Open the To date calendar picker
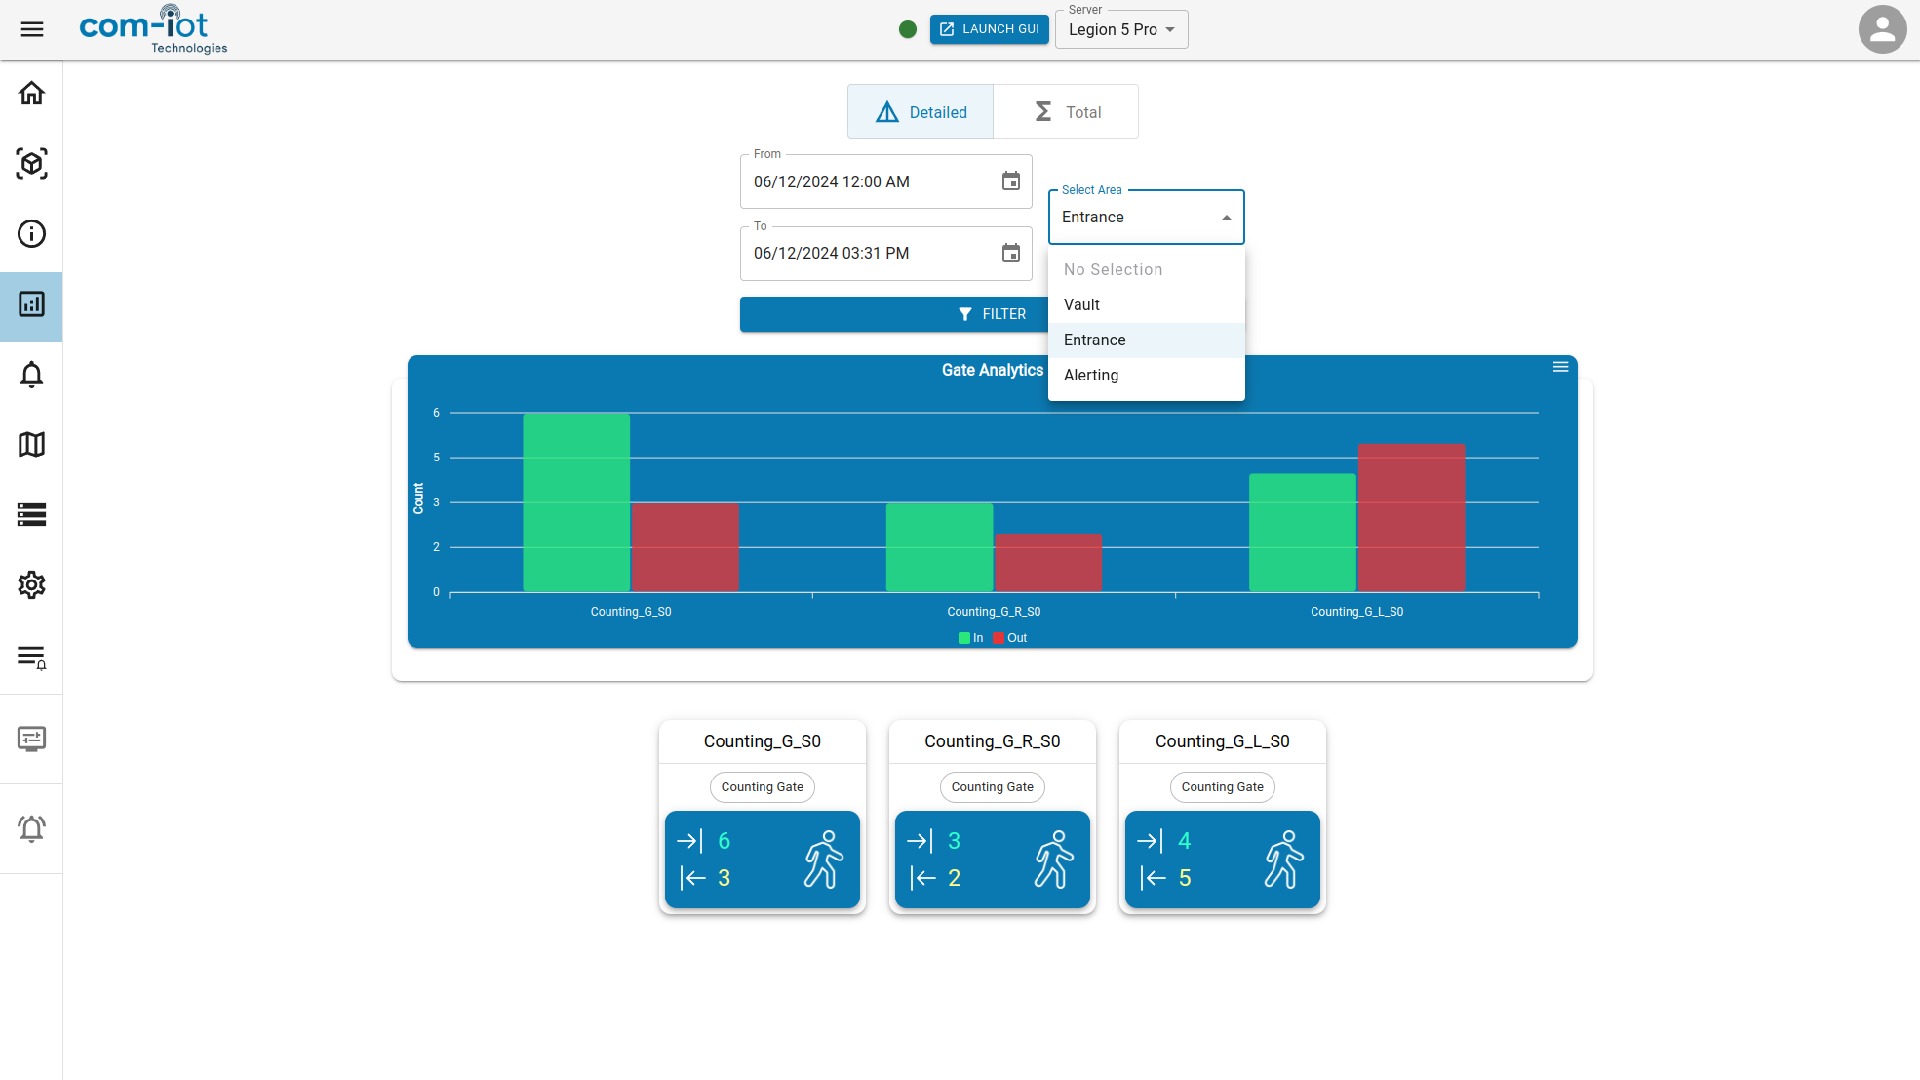The width and height of the screenshot is (1920, 1080). click(1011, 253)
